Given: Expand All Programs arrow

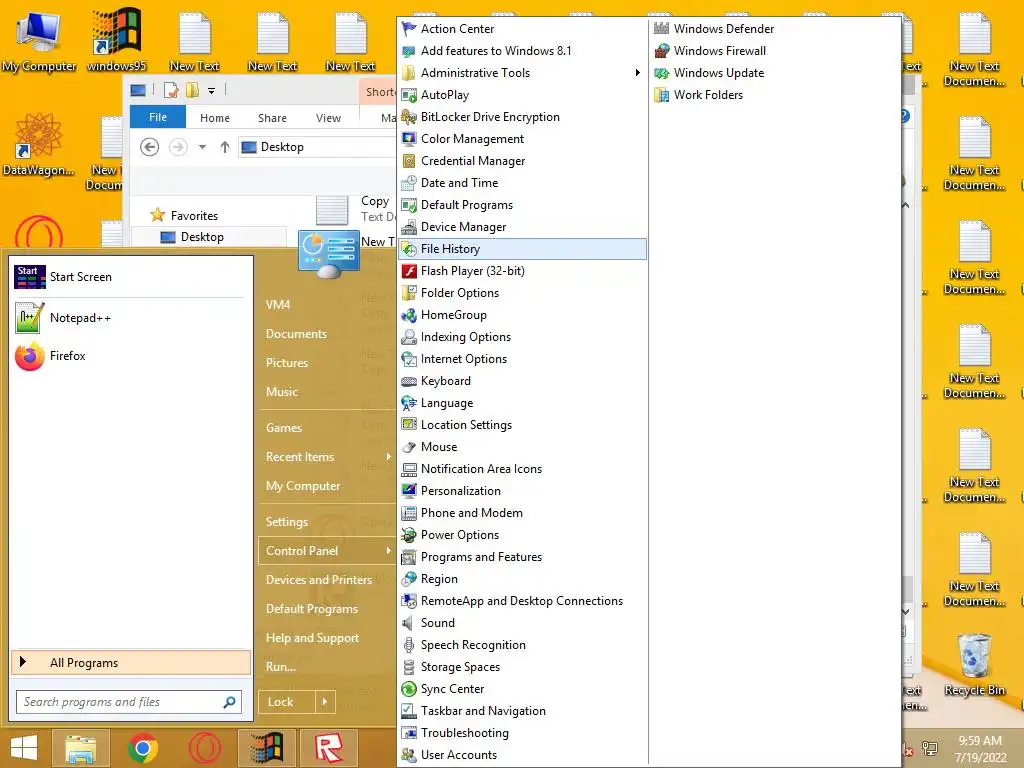Looking at the screenshot, I should 23,662.
